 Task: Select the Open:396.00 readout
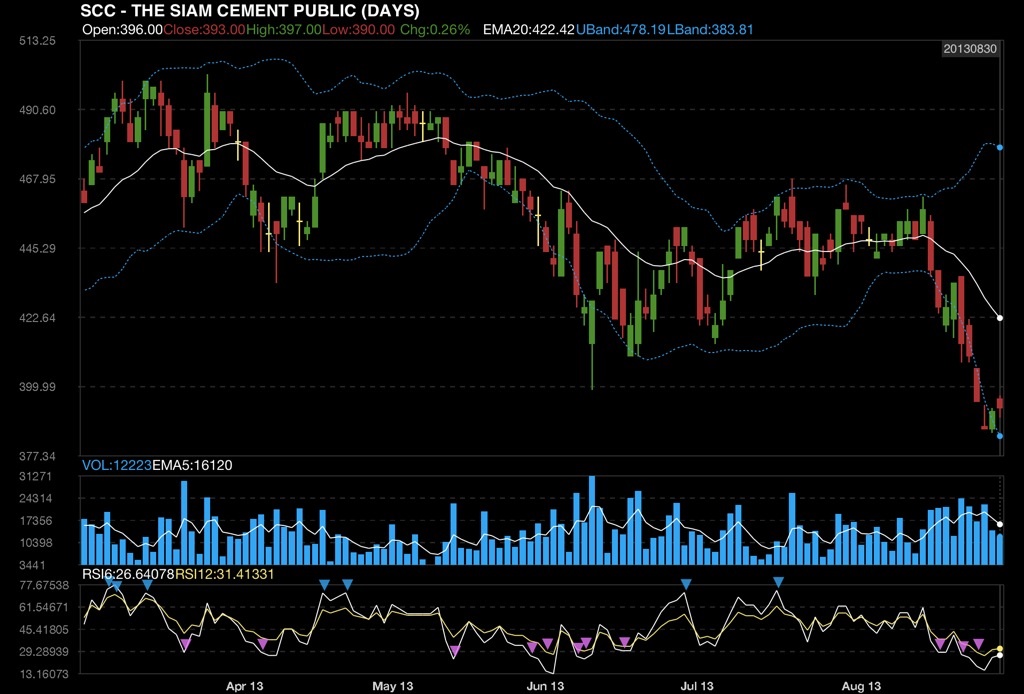[x=122, y=29]
